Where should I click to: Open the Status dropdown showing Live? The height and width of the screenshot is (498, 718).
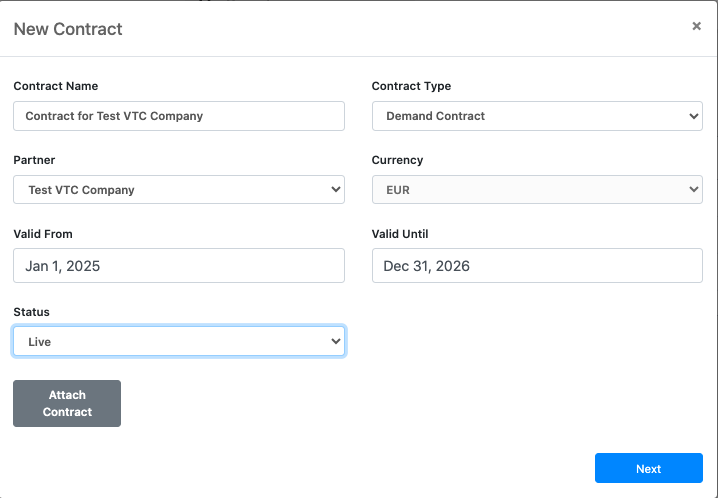[x=179, y=341]
